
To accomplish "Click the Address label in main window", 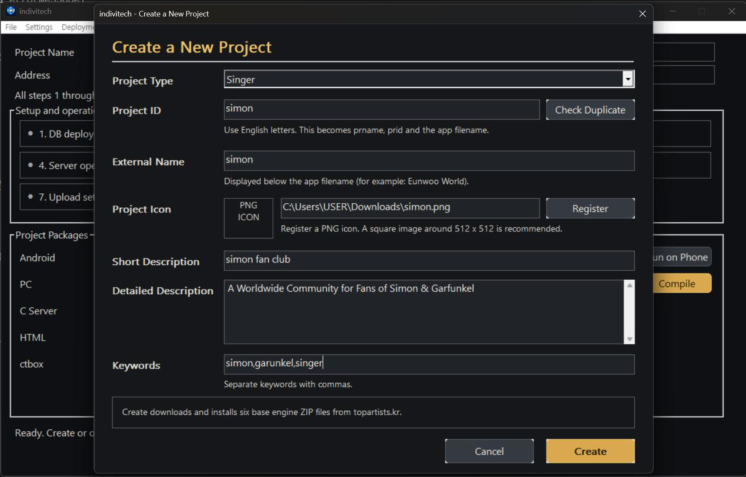I will coord(32,75).
